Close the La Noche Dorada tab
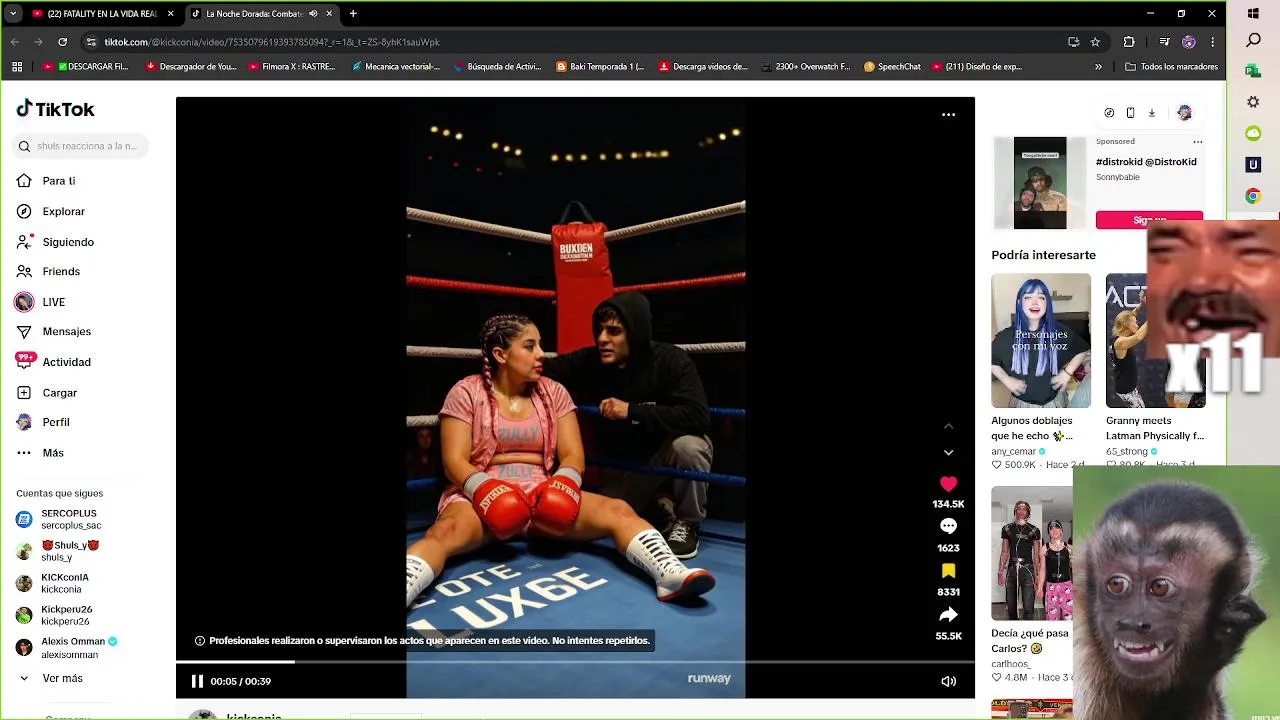 [x=329, y=14]
